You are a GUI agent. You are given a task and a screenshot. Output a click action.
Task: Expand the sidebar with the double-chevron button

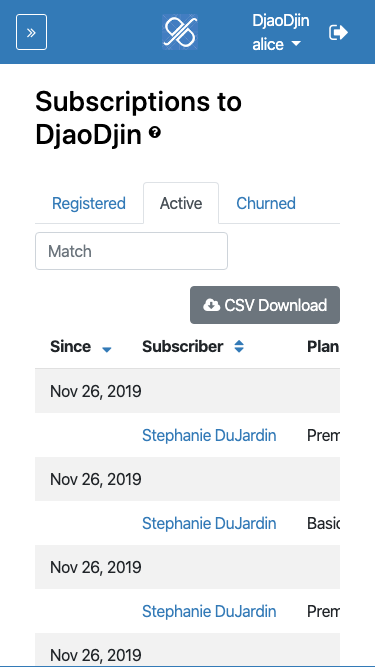31,32
